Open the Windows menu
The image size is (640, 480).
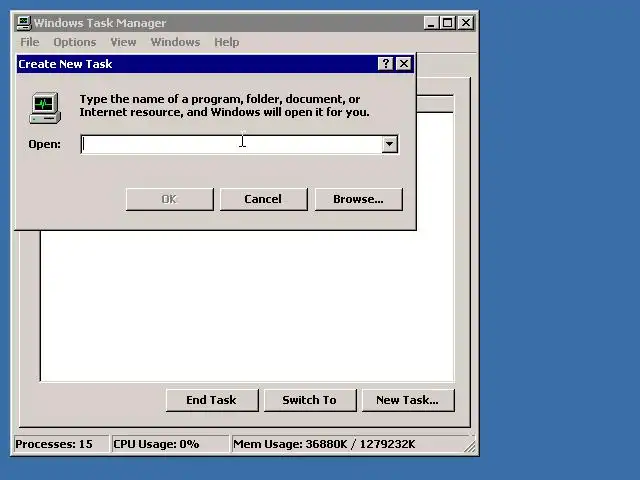(175, 42)
